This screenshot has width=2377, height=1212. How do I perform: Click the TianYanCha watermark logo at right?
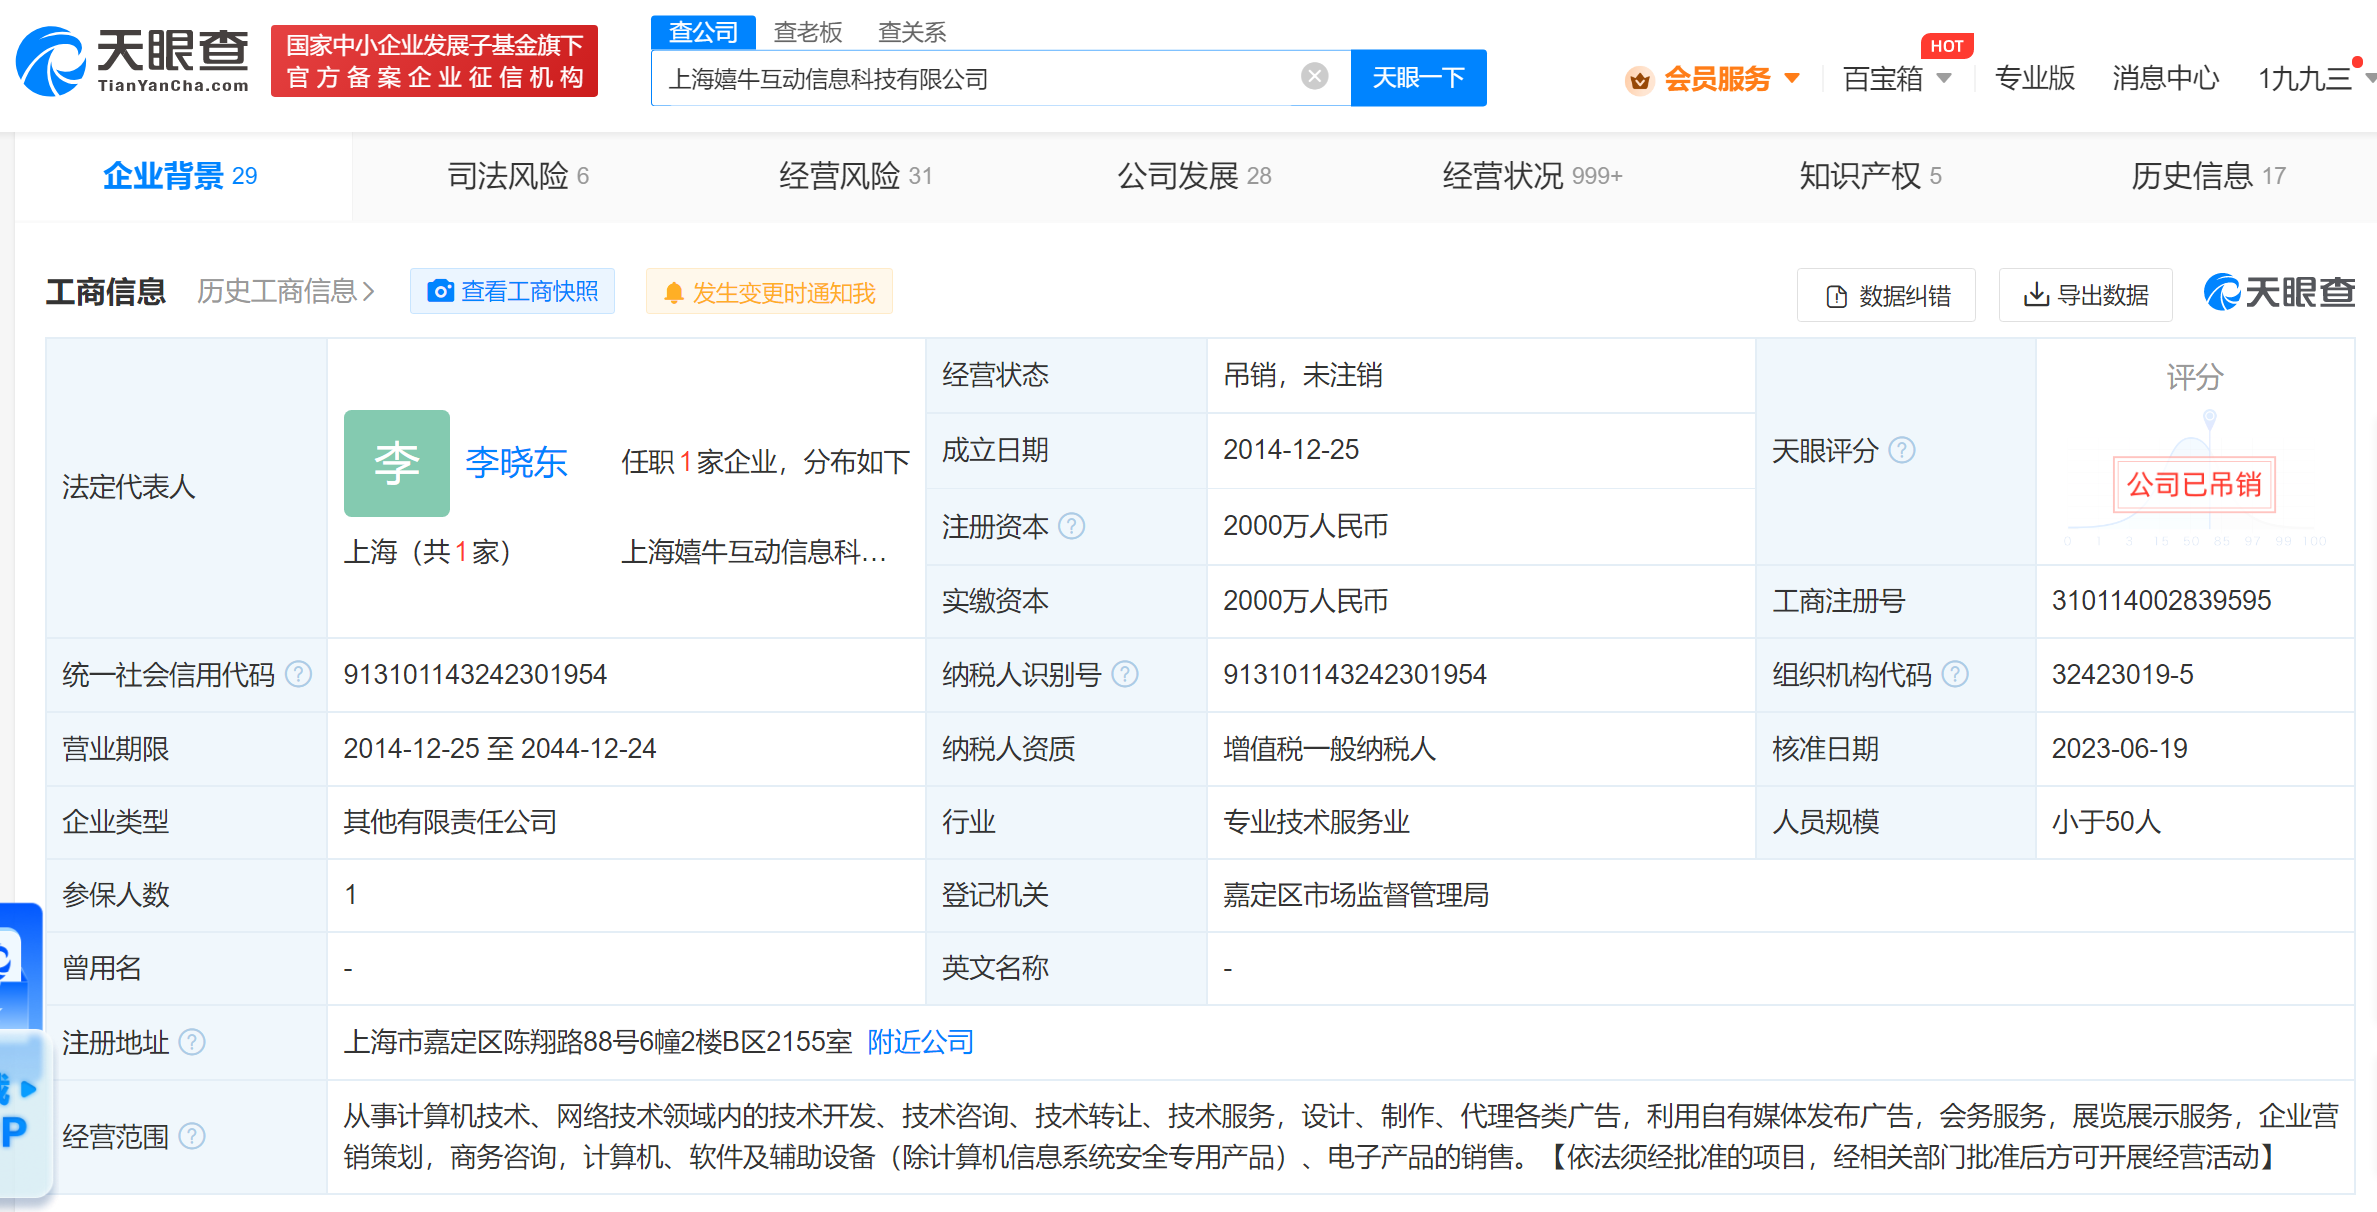click(x=2279, y=292)
